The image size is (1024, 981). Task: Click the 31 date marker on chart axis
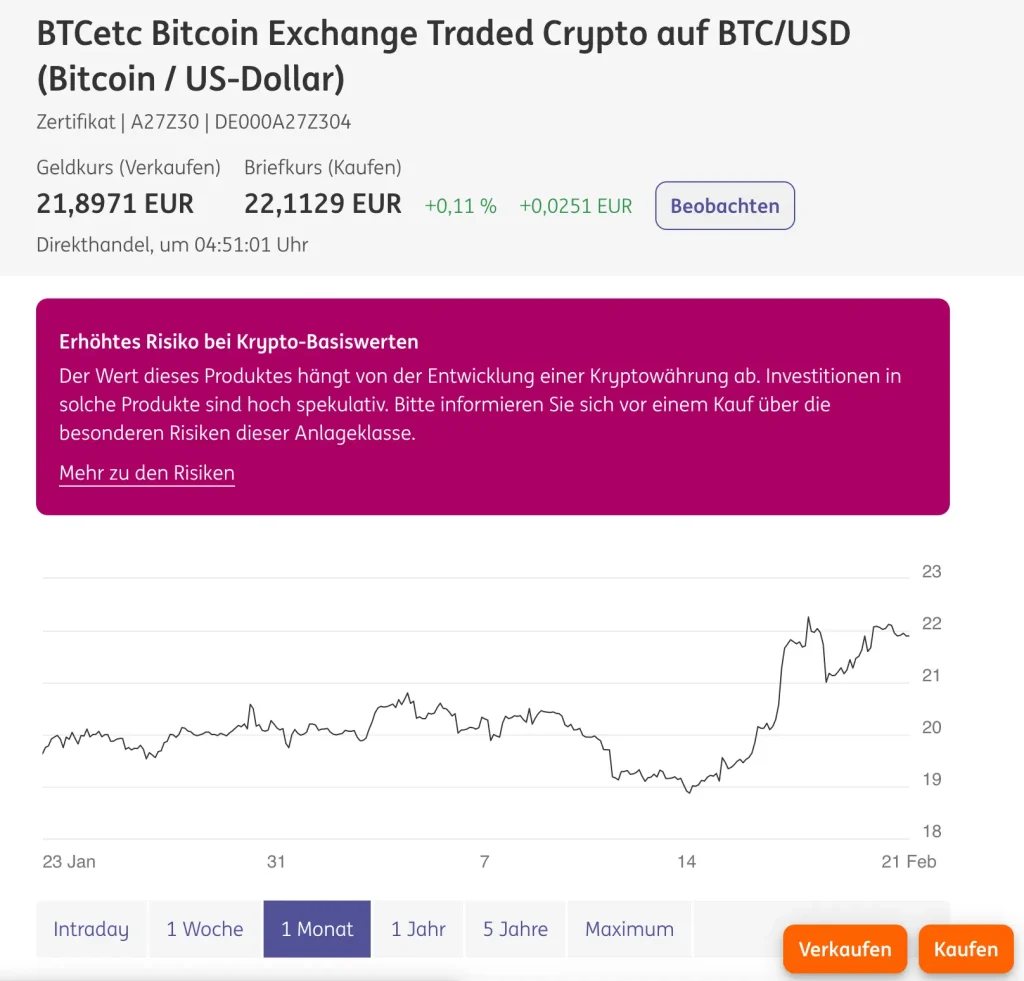click(276, 861)
